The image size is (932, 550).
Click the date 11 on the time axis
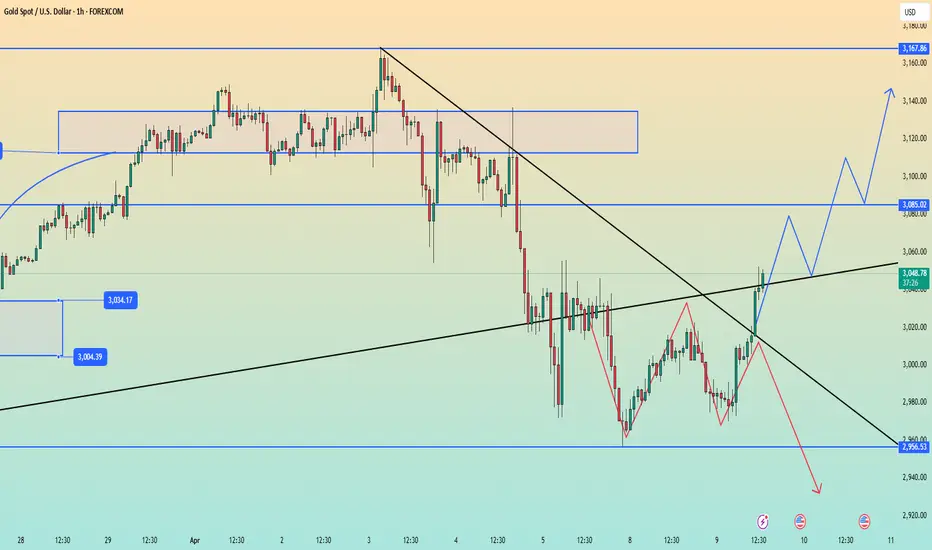pyautogui.click(x=889, y=539)
